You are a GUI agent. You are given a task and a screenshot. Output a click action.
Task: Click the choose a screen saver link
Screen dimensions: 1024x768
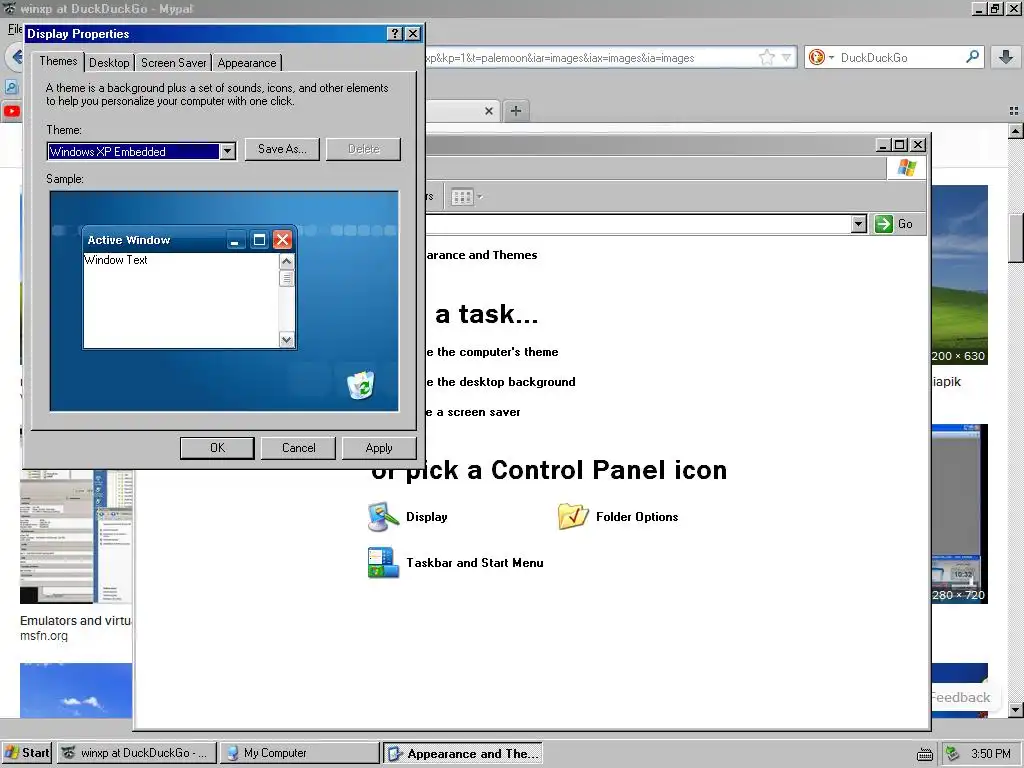pyautogui.click(x=473, y=412)
